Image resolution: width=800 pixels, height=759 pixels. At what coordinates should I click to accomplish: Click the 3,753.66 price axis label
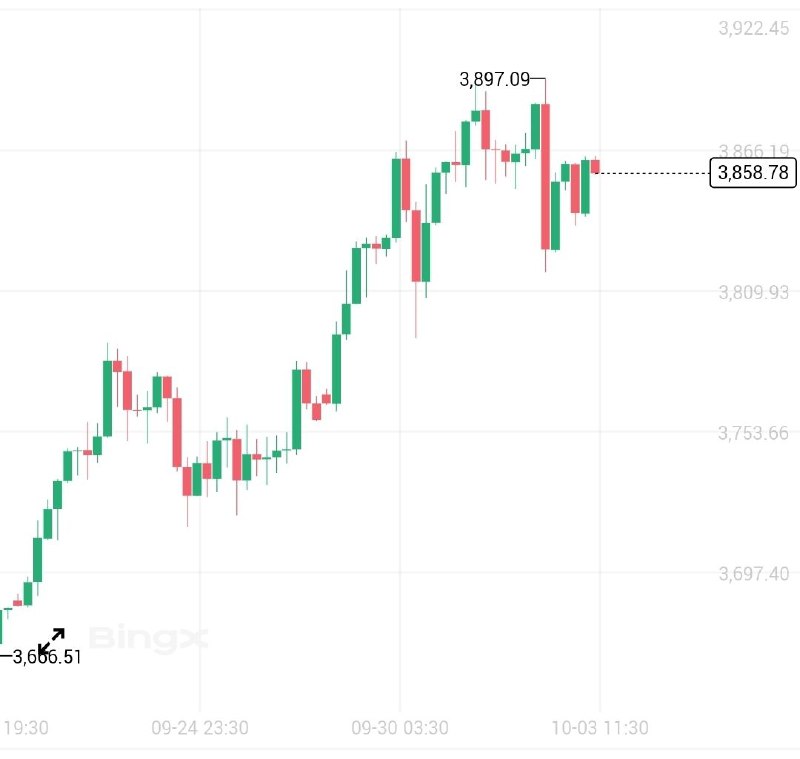pyautogui.click(x=753, y=432)
